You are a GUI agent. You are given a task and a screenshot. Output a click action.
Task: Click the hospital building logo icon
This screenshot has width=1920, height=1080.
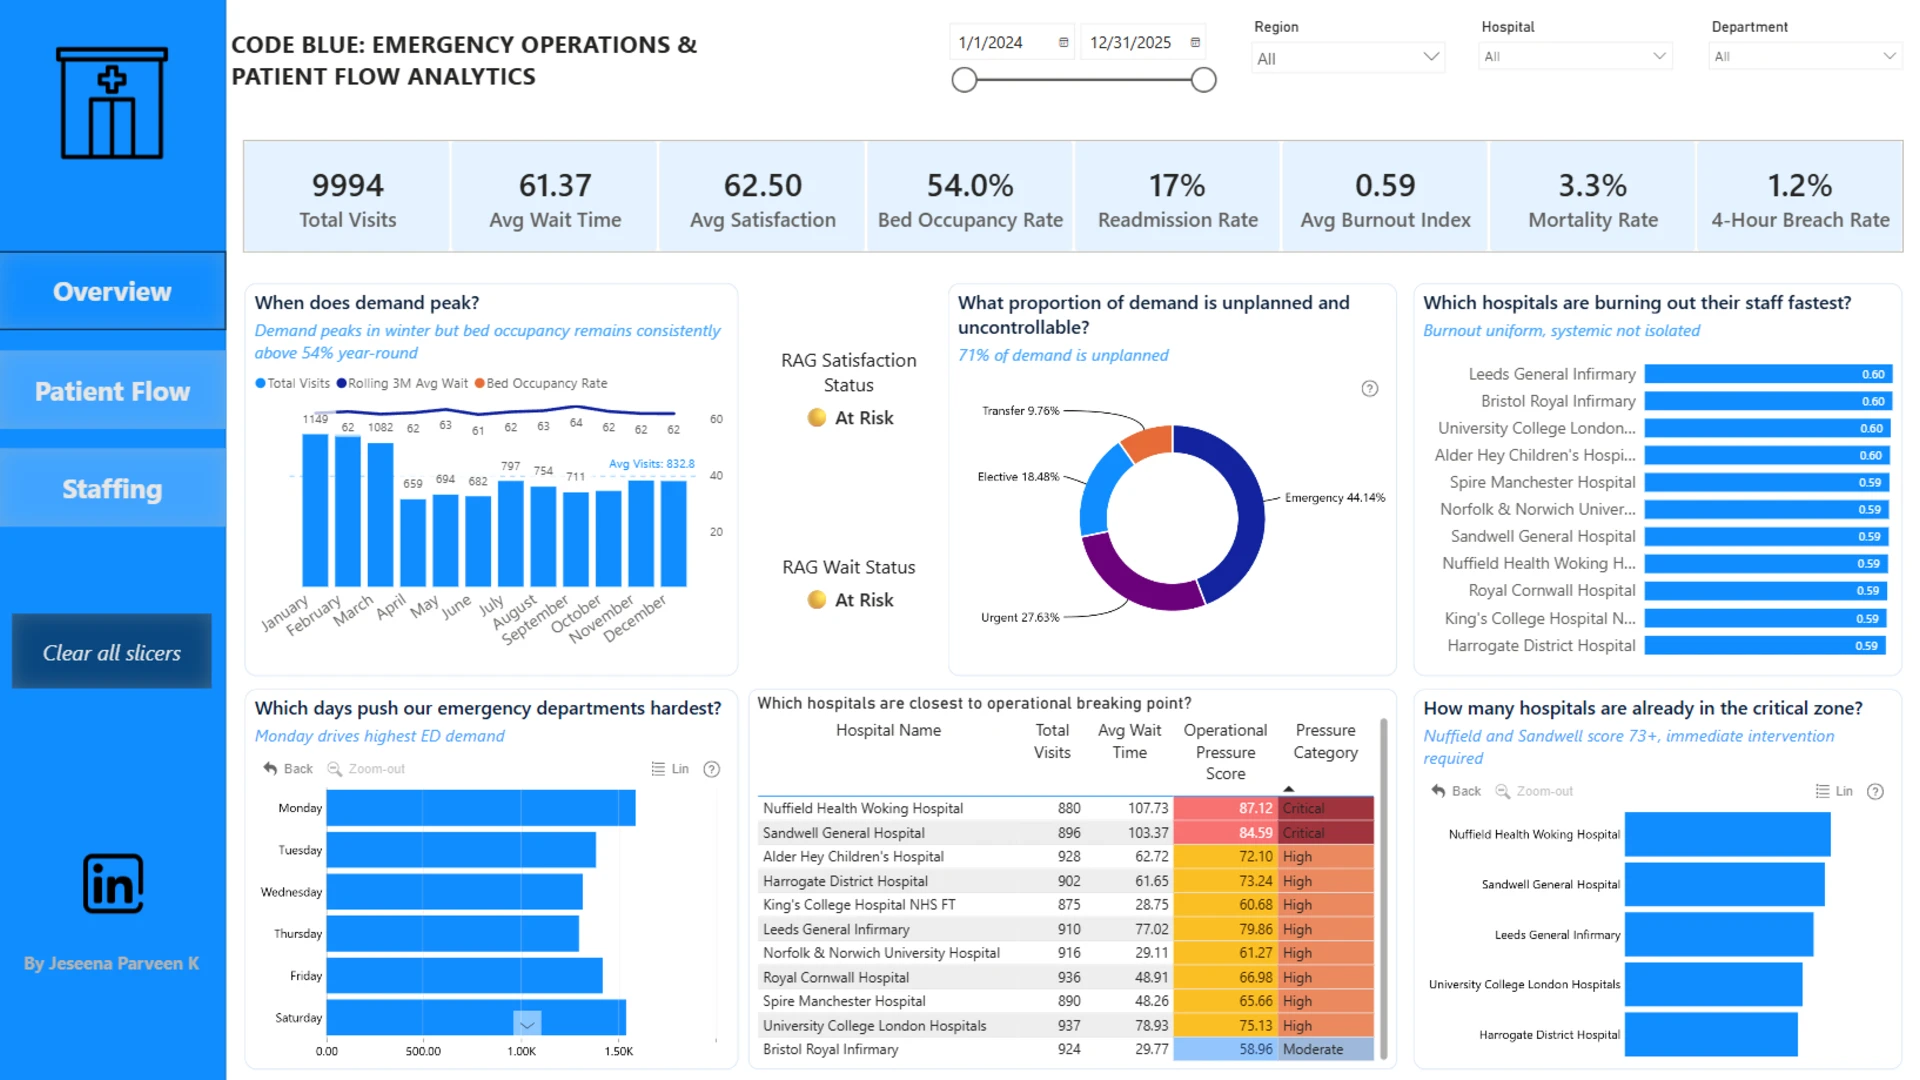click(112, 103)
